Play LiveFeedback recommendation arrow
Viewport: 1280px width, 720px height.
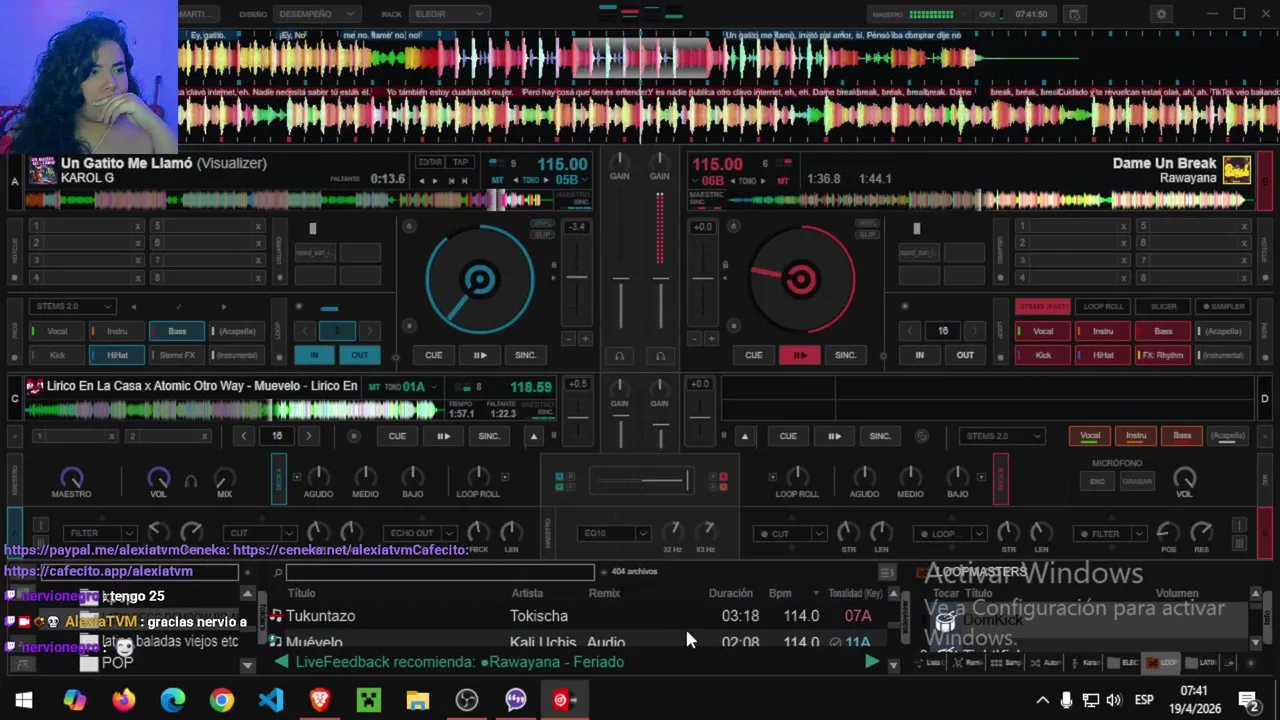tap(872, 662)
